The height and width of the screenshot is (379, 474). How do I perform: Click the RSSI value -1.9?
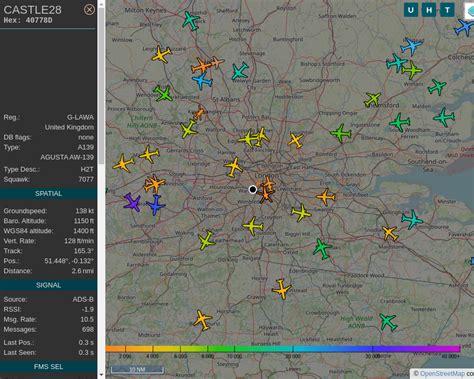[x=88, y=309]
